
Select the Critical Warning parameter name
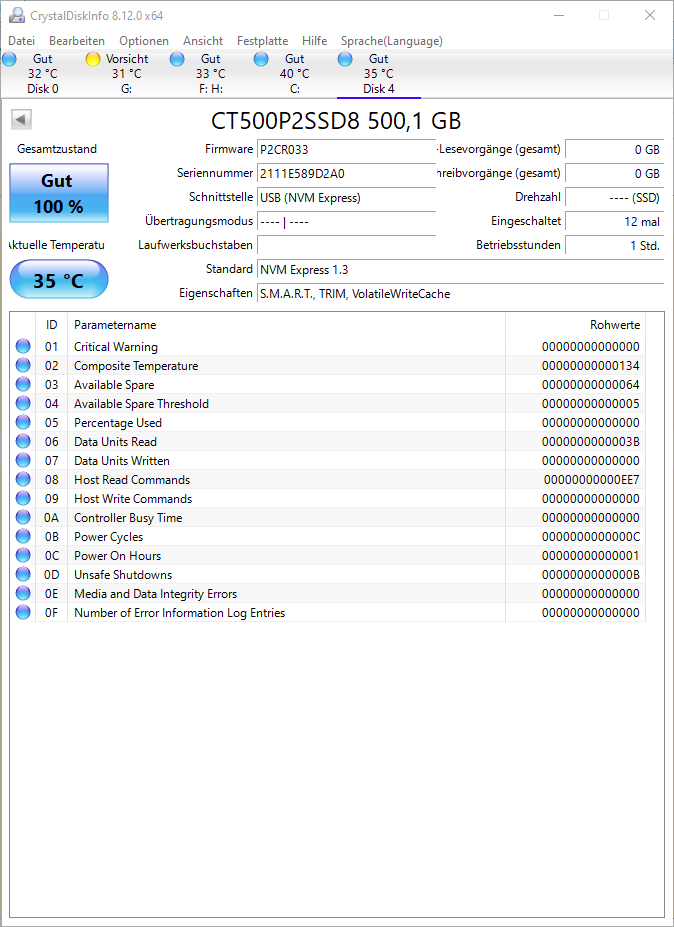pyautogui.click(x=116, y=347)
